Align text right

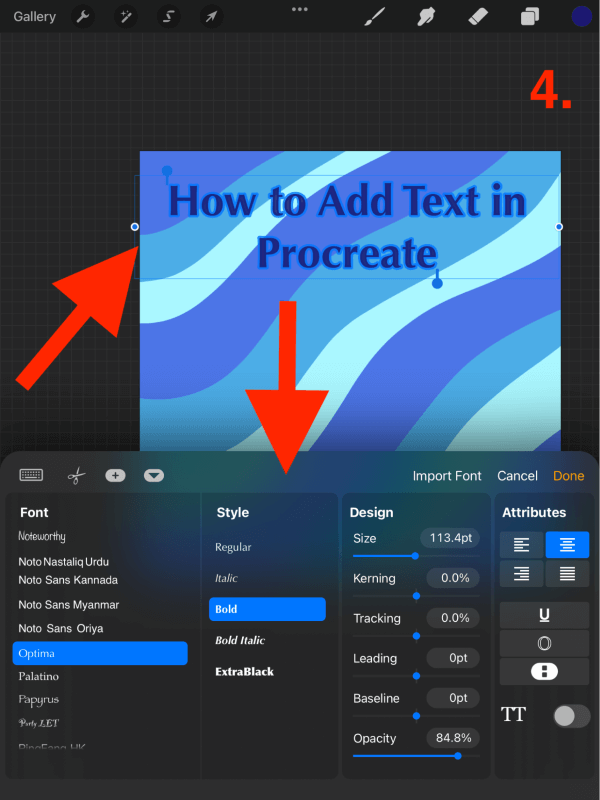(521, 574)
